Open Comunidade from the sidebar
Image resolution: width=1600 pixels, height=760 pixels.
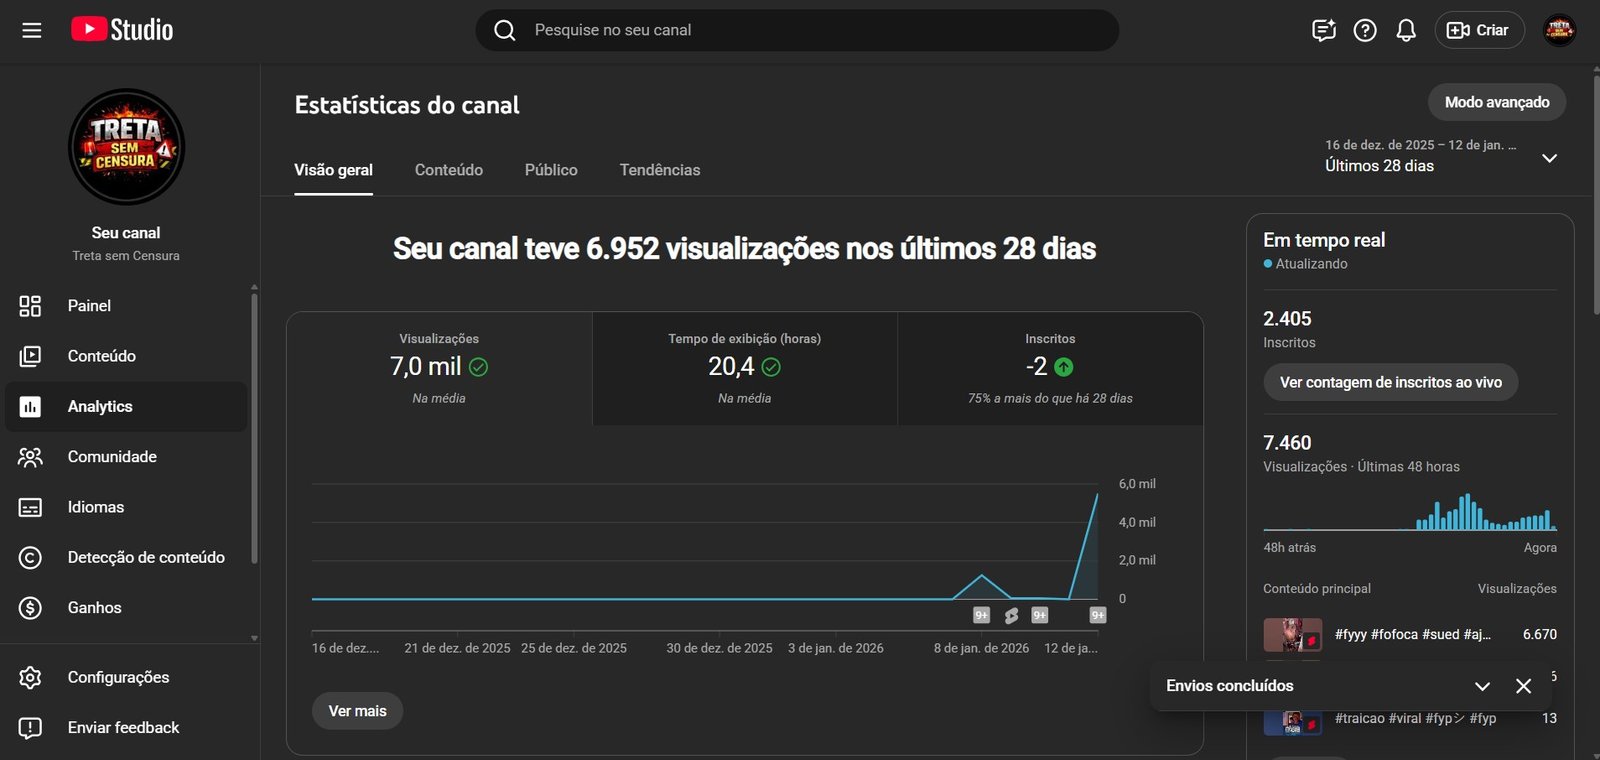coord(126,457)
